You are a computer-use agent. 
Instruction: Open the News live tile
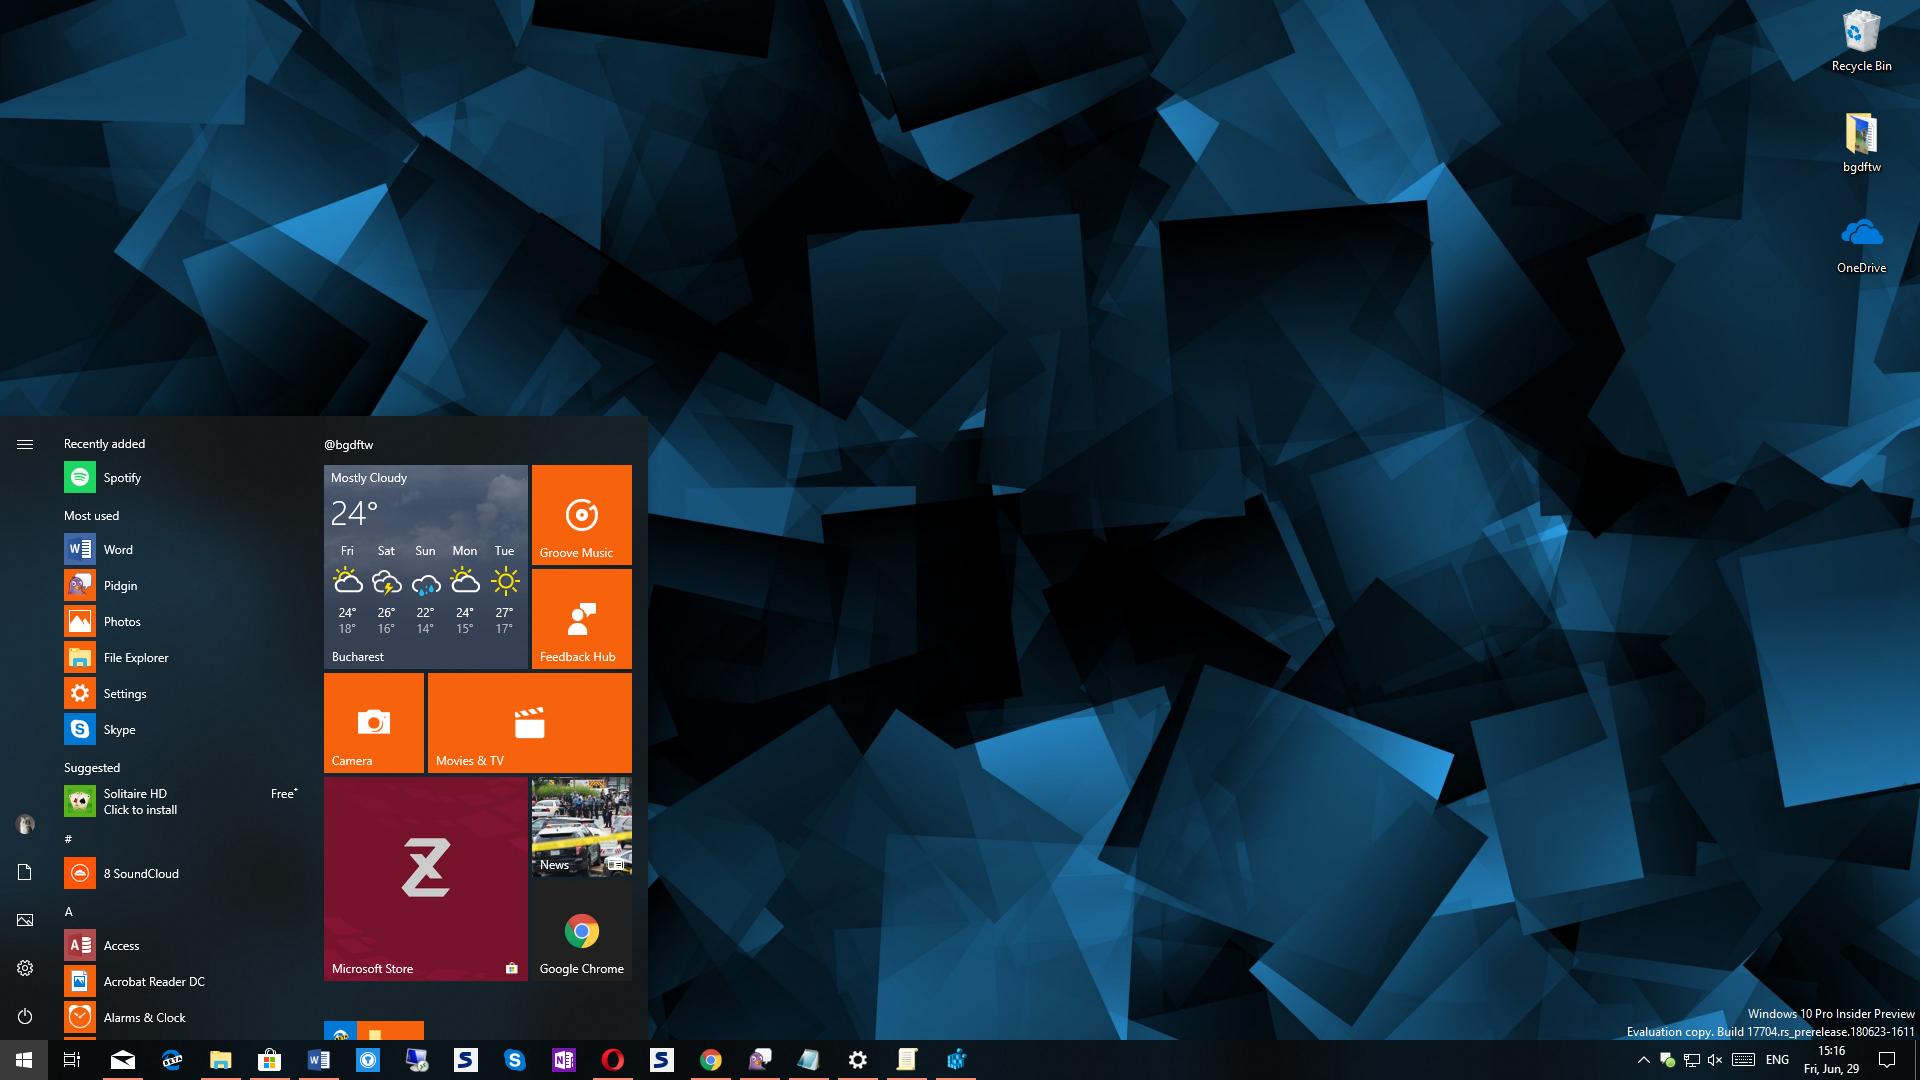582,827
